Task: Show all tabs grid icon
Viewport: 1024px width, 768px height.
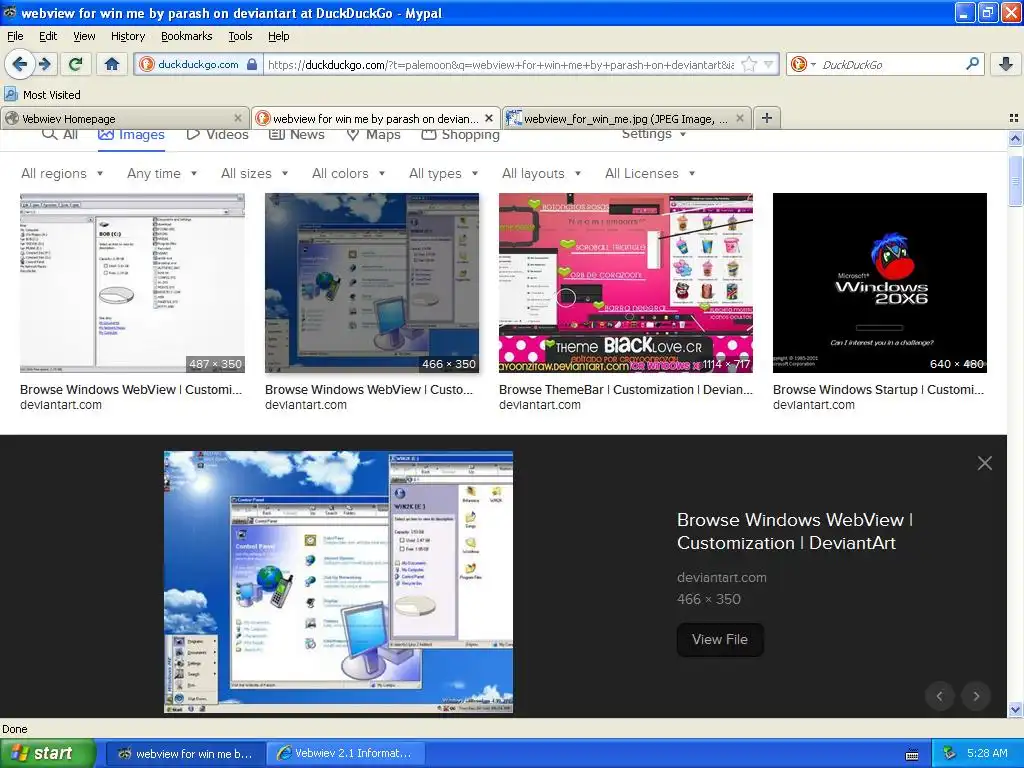Action: pyautogui.click(x=1014, y=118)
